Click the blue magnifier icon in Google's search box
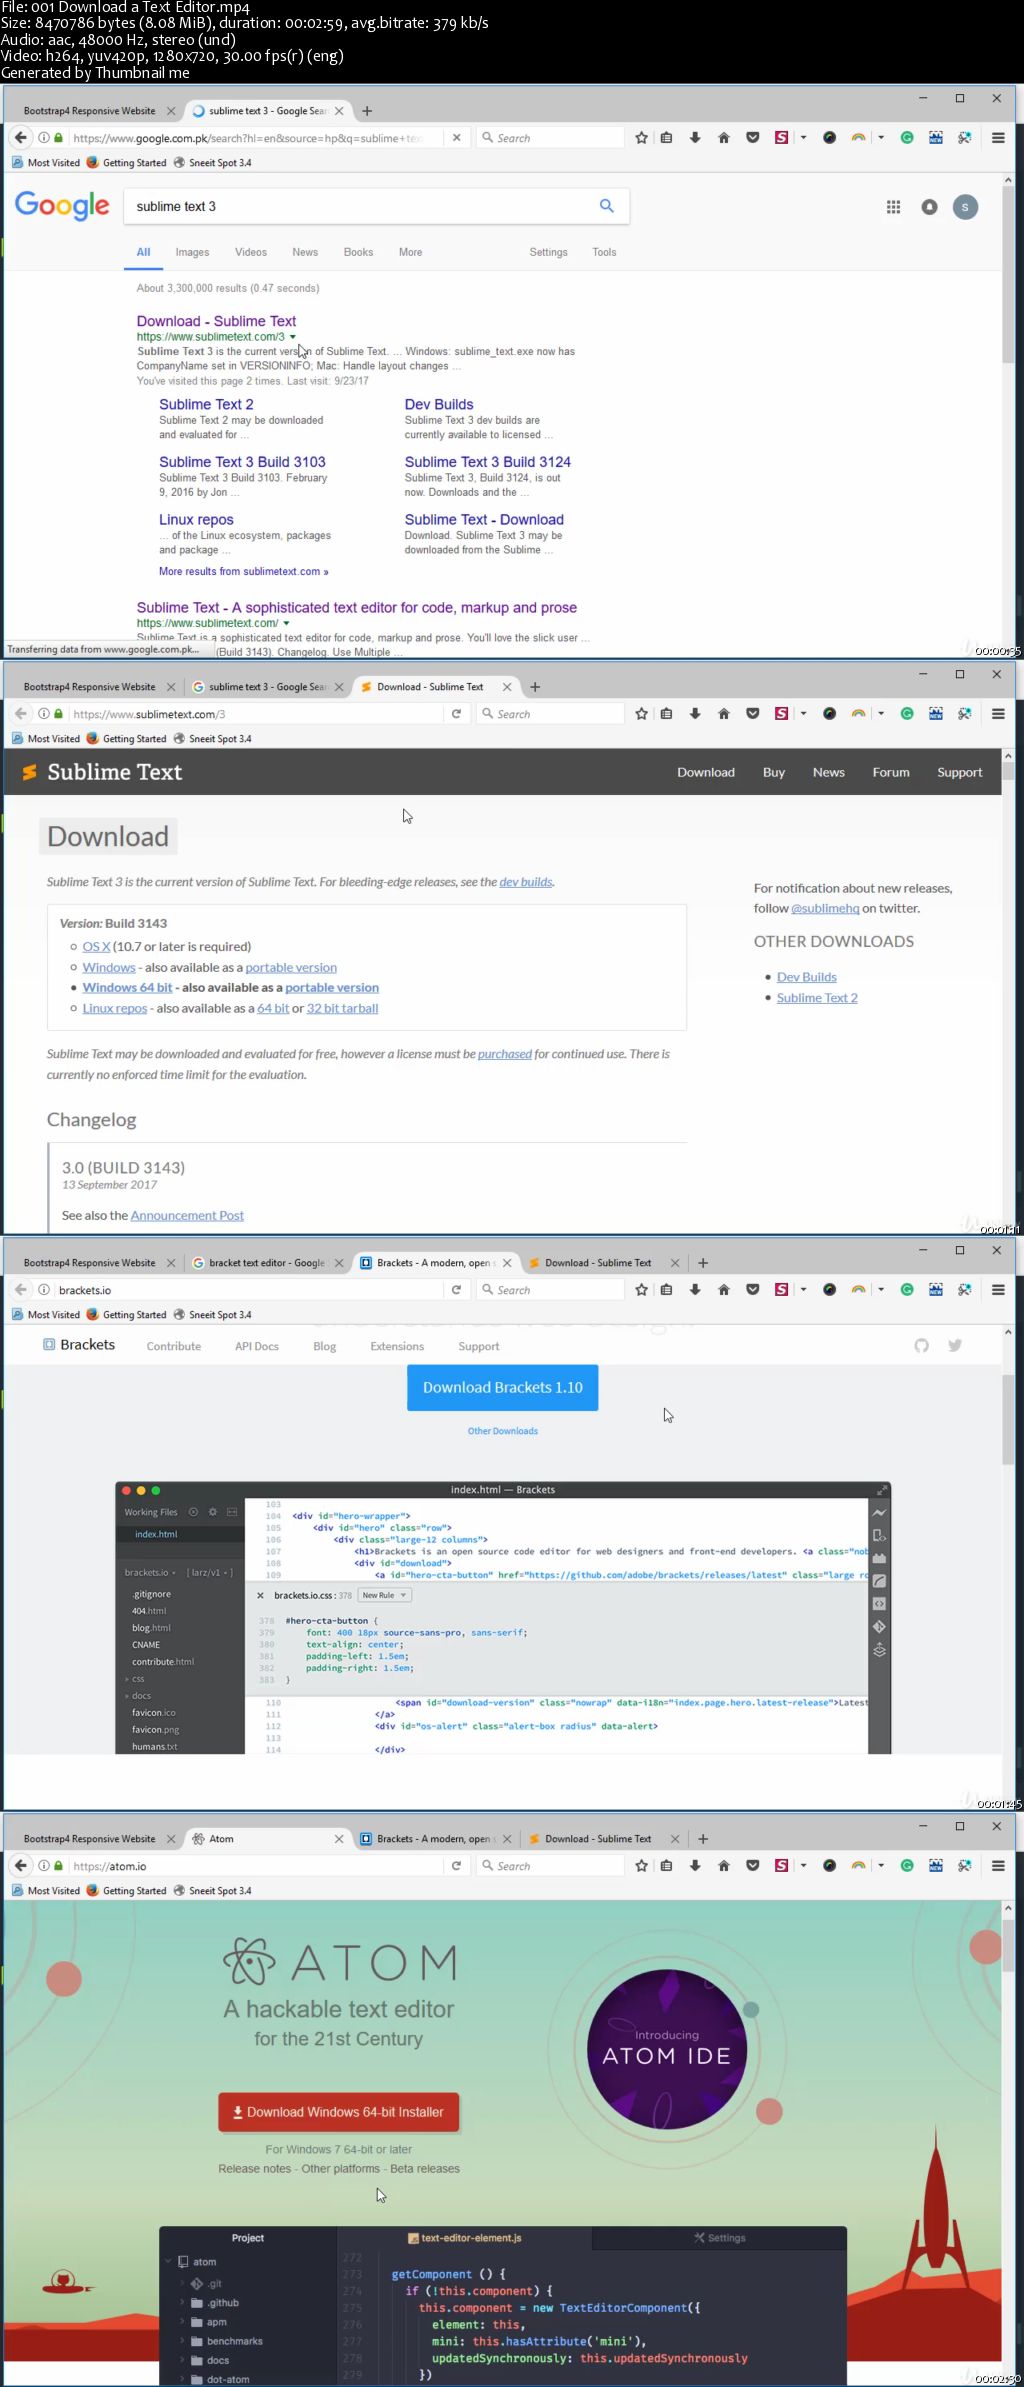1024x2387 pixels. pyautogui.click(x=606, y=206)
